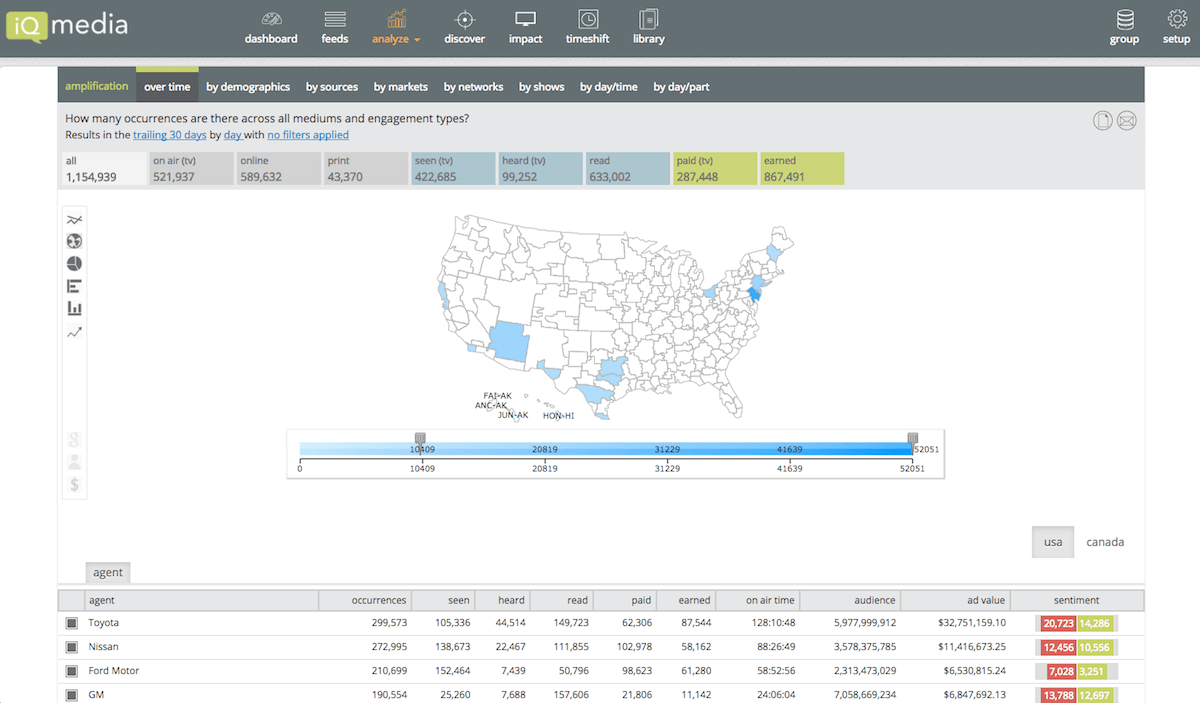Email results using the envelope icon
The image size is (1200, 703).
pyautogui.click(x=1127, y=121)
